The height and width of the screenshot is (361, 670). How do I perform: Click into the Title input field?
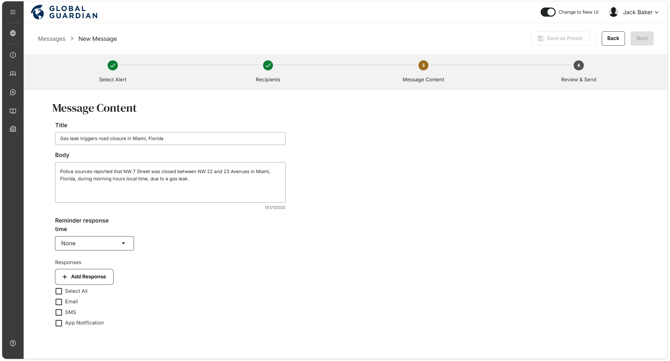170,138
